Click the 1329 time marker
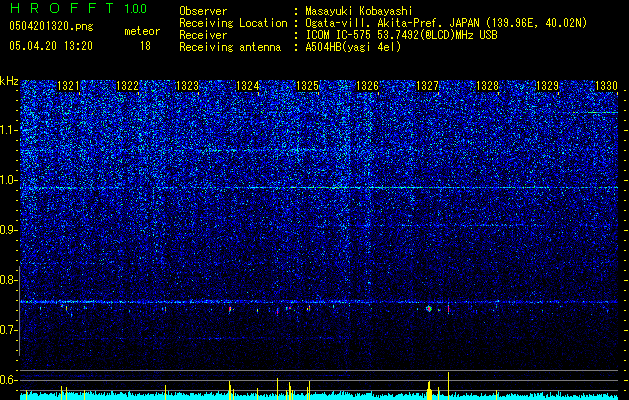Viewport: 629px width, 400px height. pos(547,86)
